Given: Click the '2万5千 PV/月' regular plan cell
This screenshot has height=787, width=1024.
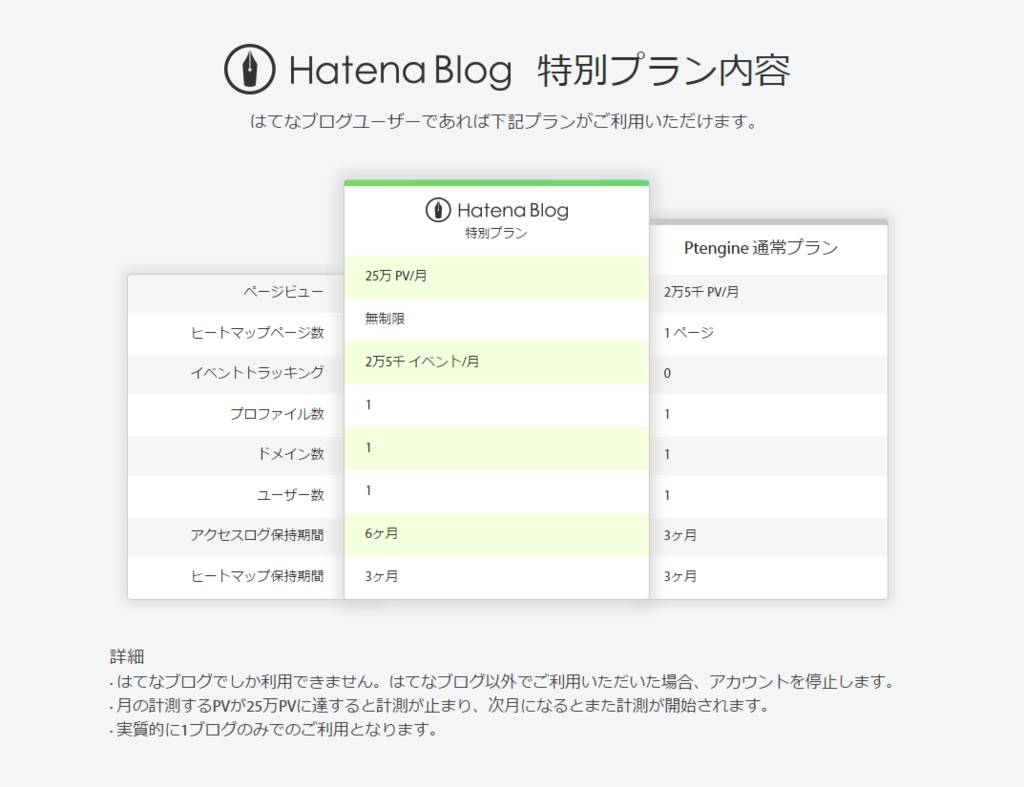Looking at the screenshot, I should tap(768, 293).
